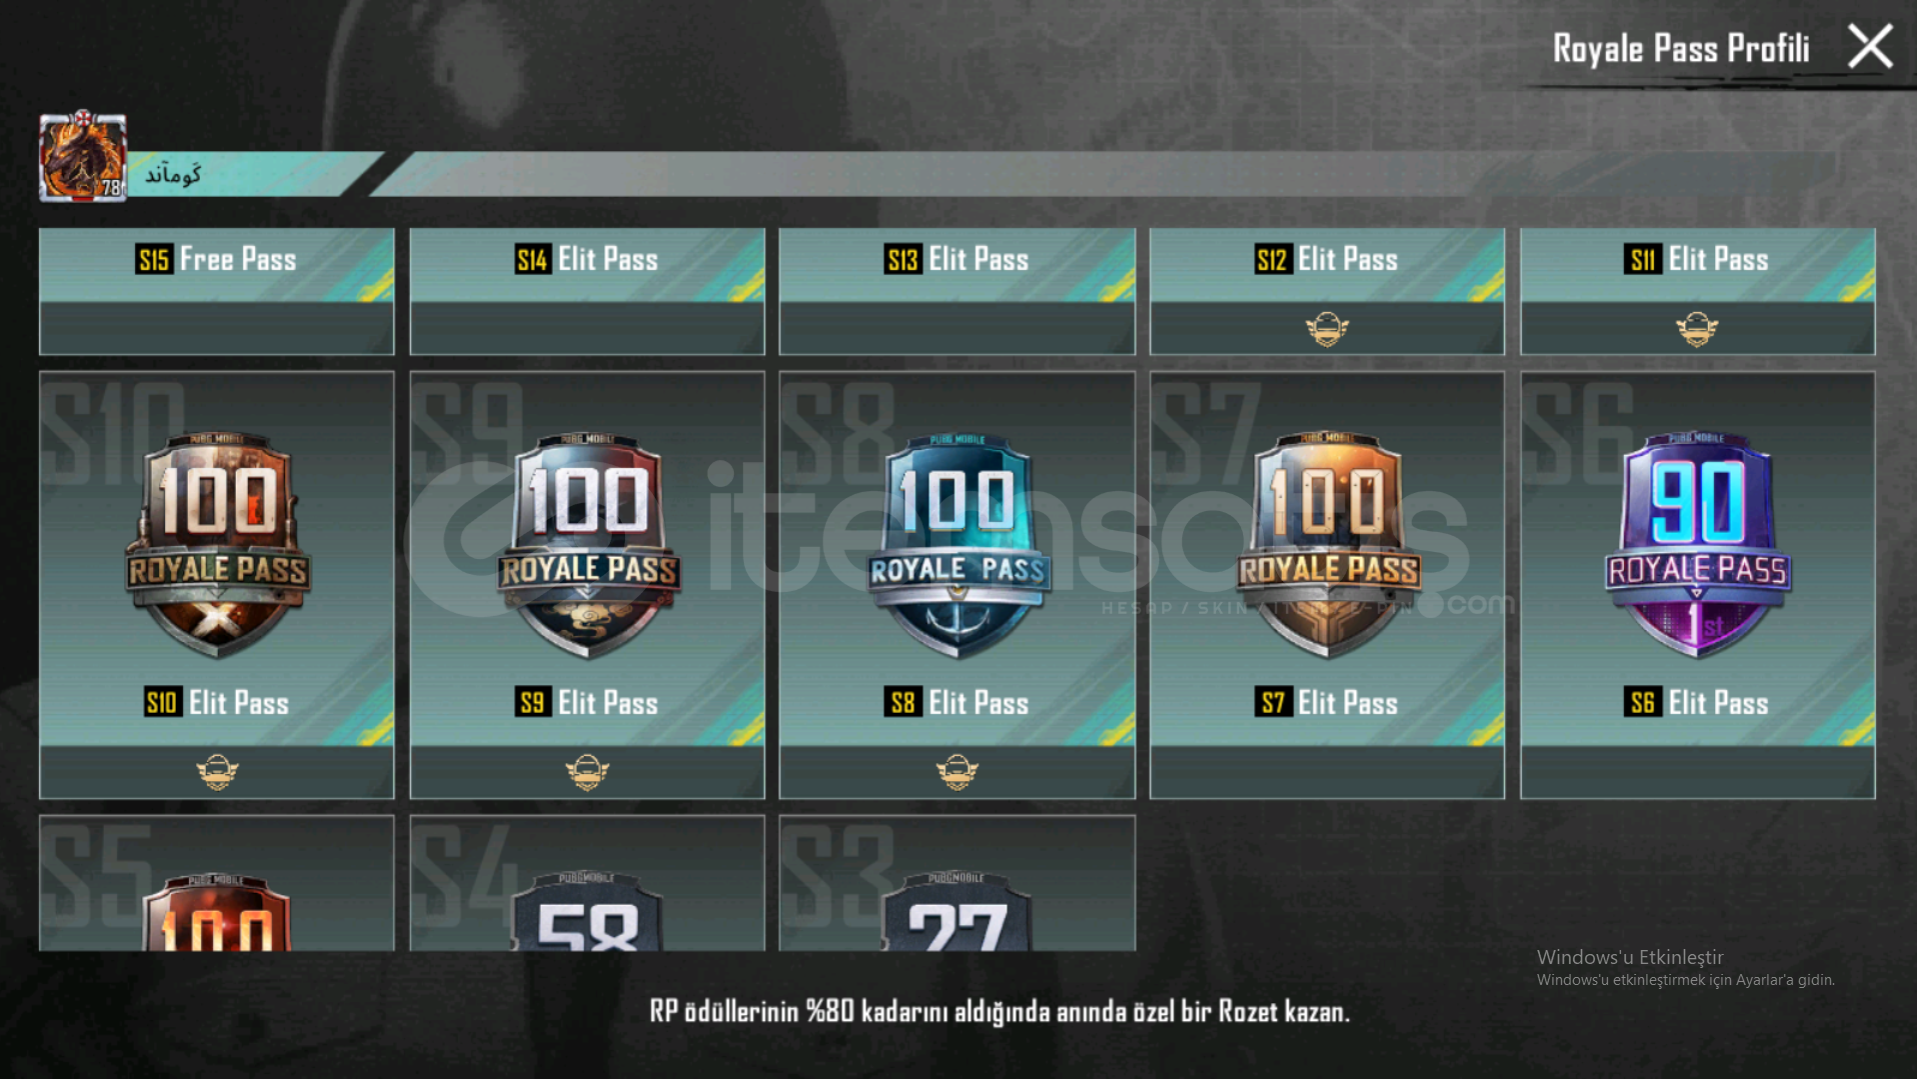Select the S4 pass thumbnail showing 58
This screenshot has width=1917, height=1079.
click(587, 883)
